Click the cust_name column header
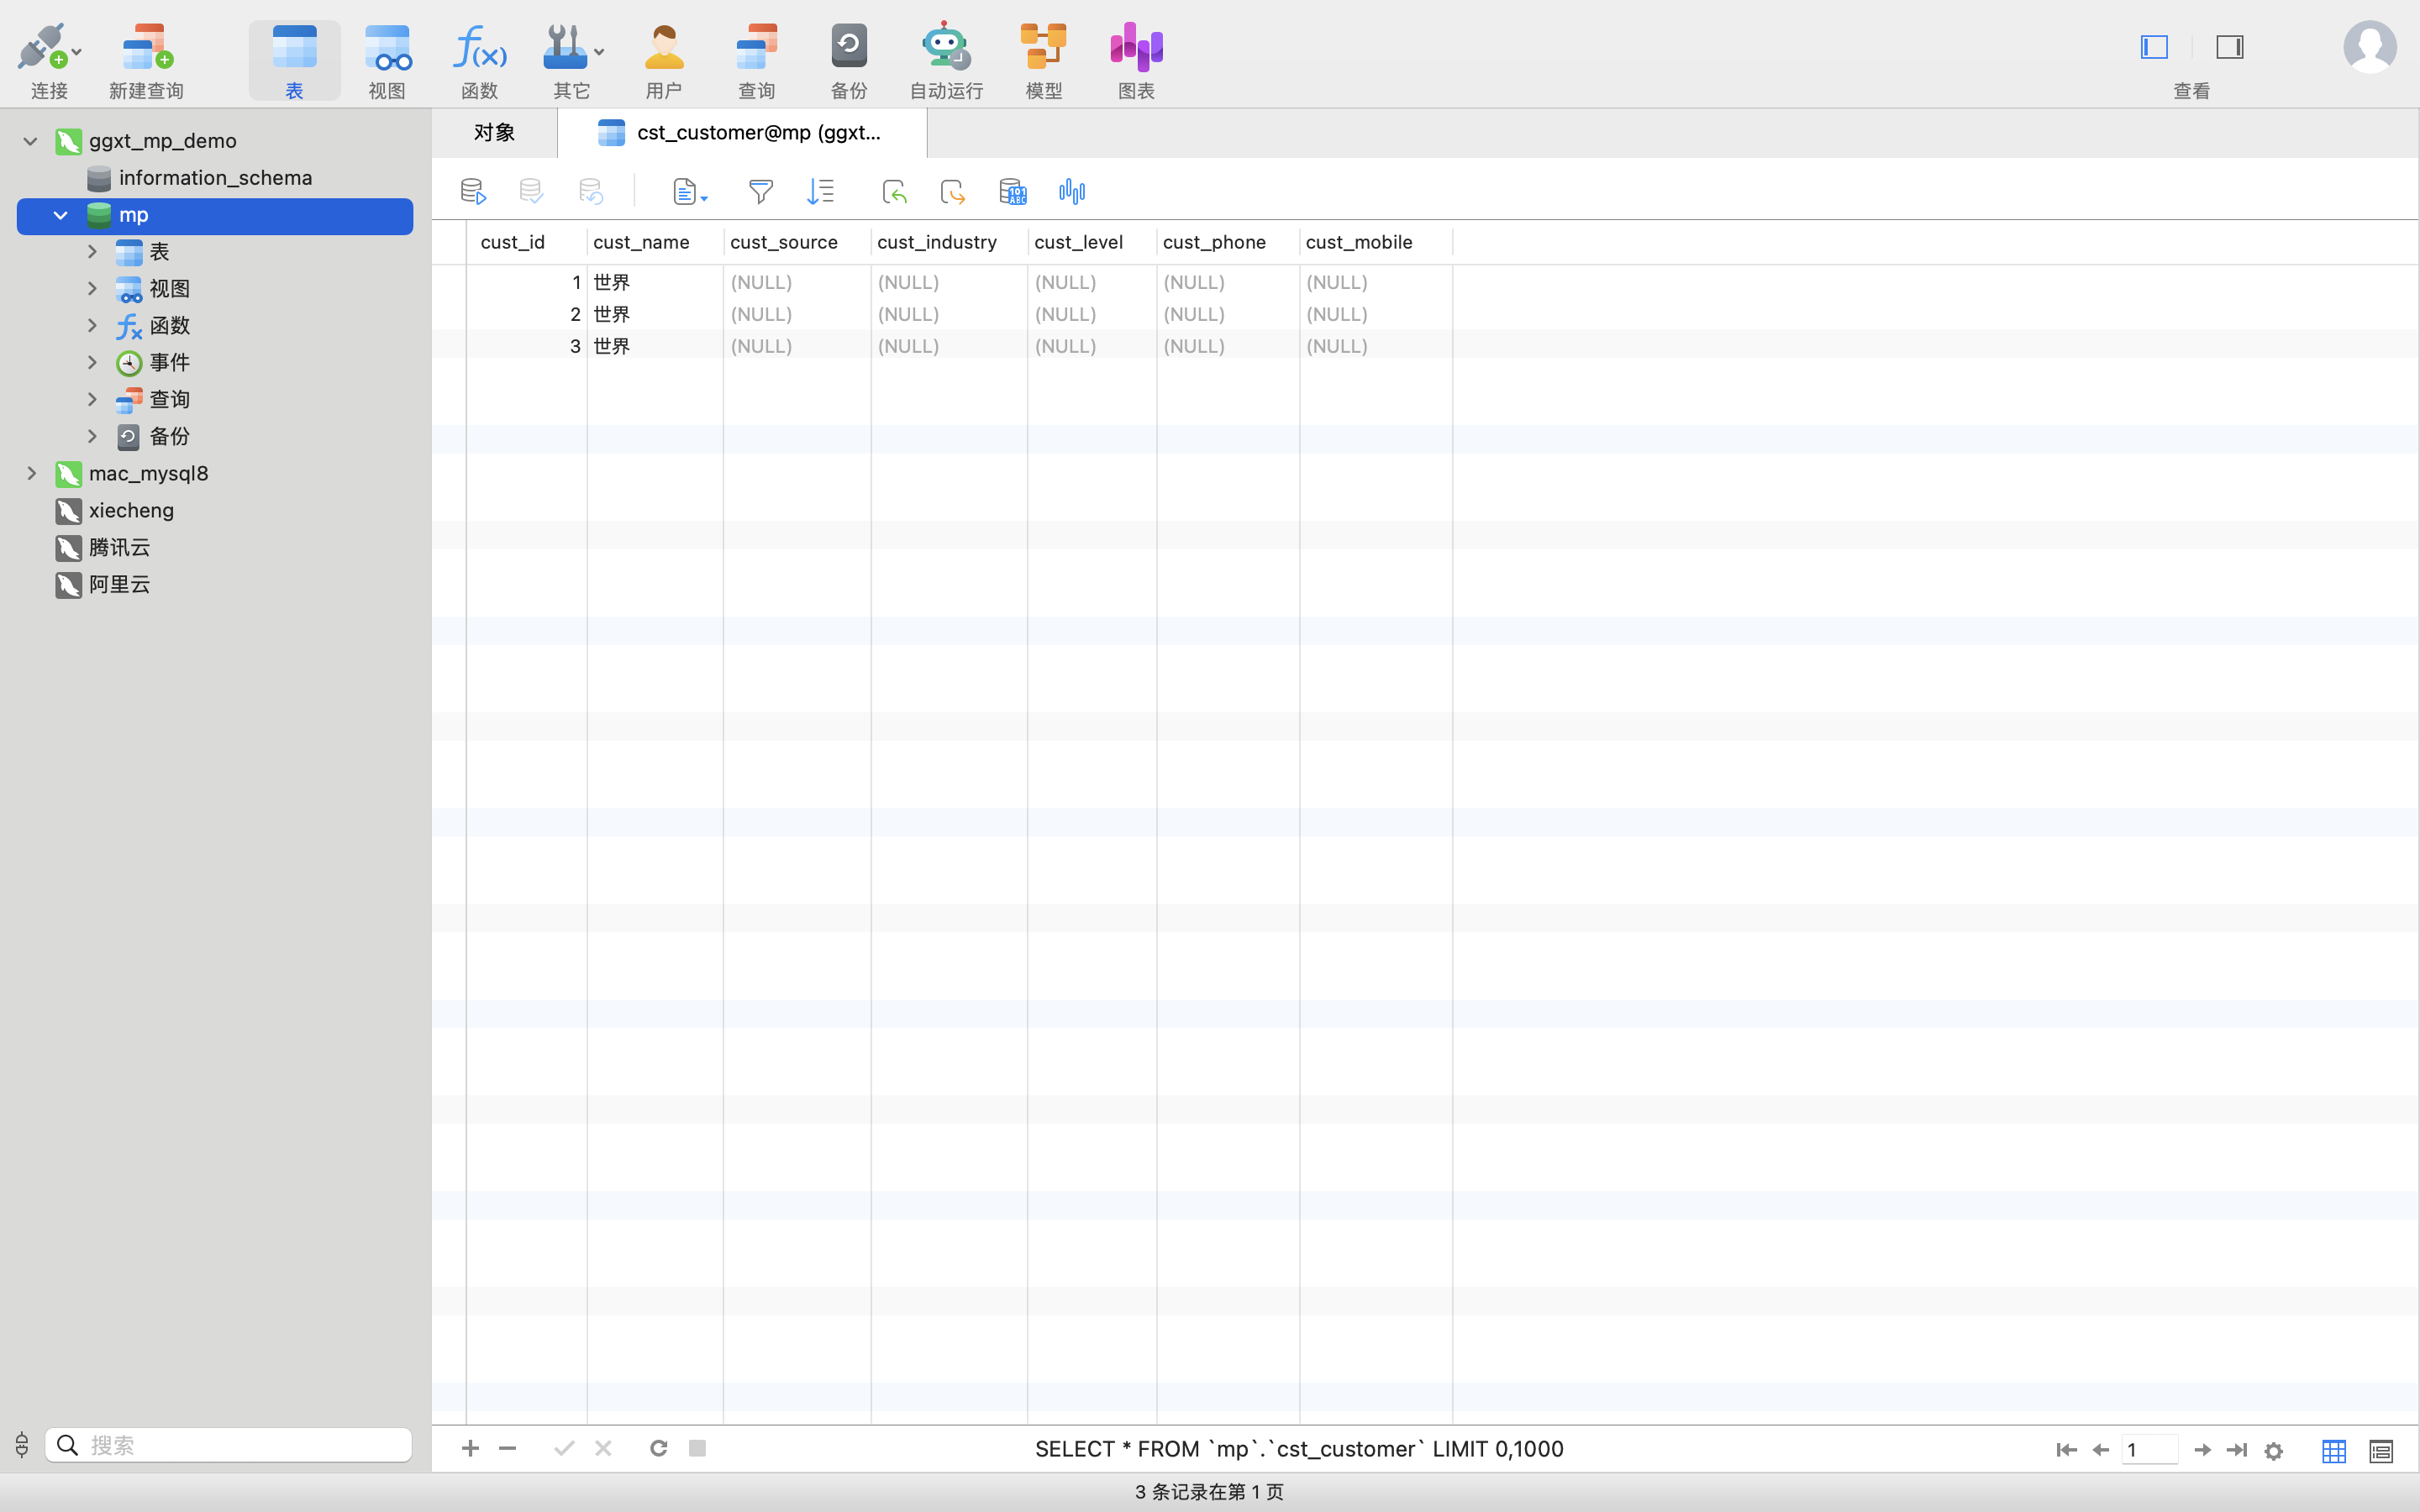Image resolution: width=2420 pixels, height=1512 pixels. tap(642, 242)
